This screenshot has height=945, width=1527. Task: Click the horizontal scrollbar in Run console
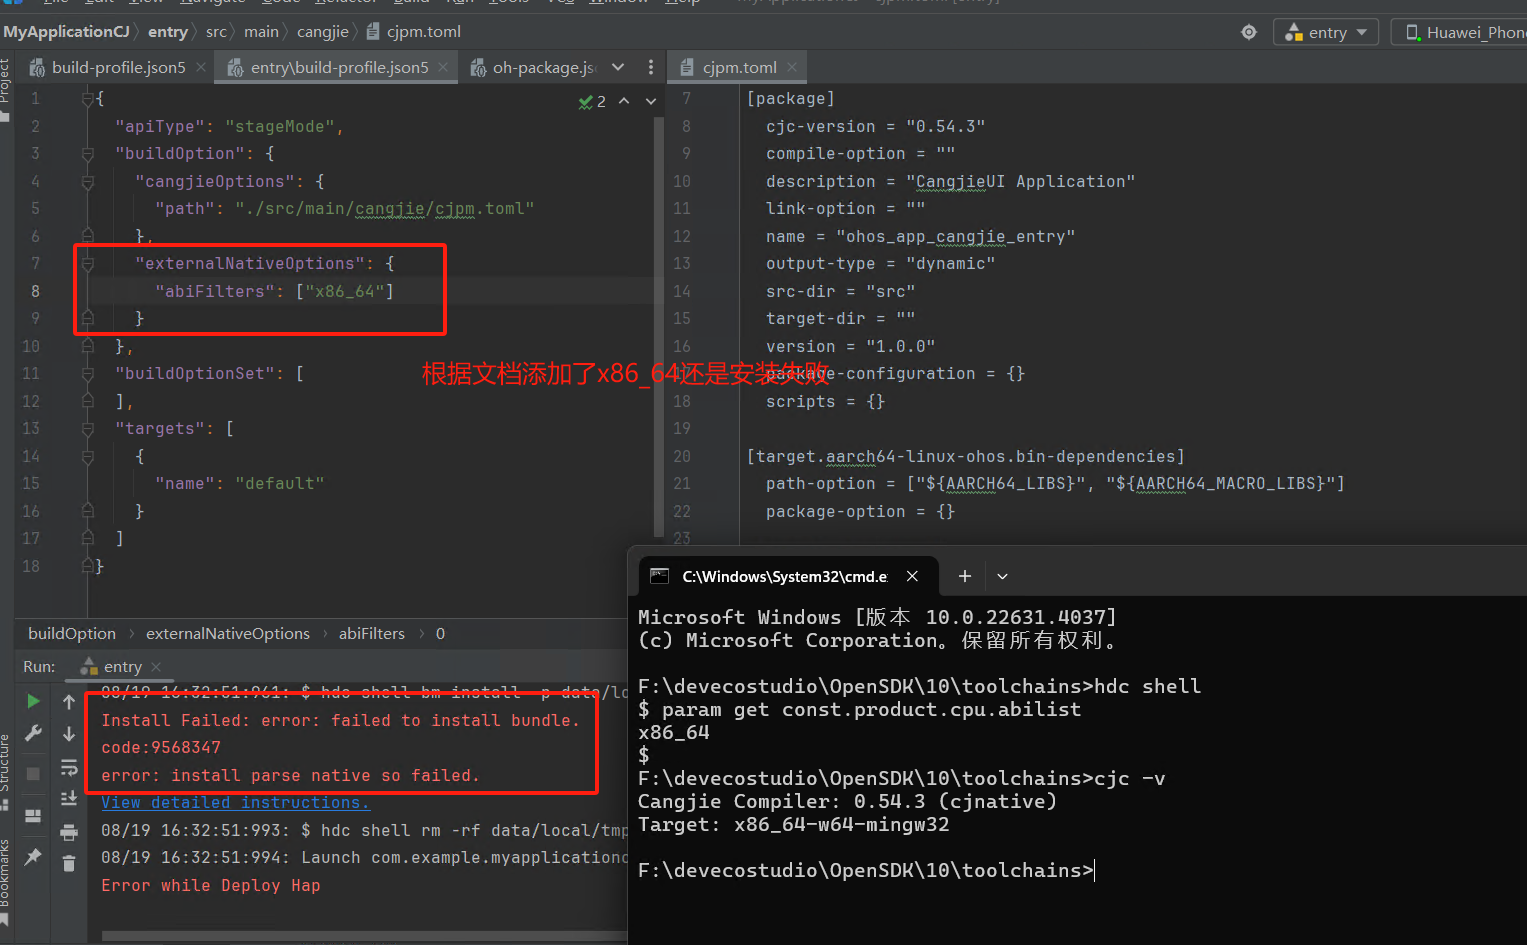364,937
